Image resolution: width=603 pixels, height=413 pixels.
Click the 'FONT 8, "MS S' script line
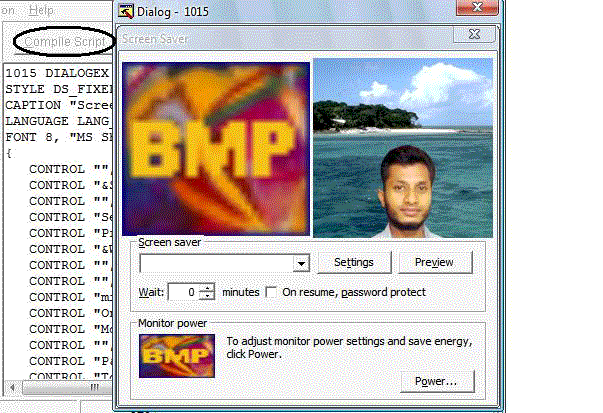[58, 137]
